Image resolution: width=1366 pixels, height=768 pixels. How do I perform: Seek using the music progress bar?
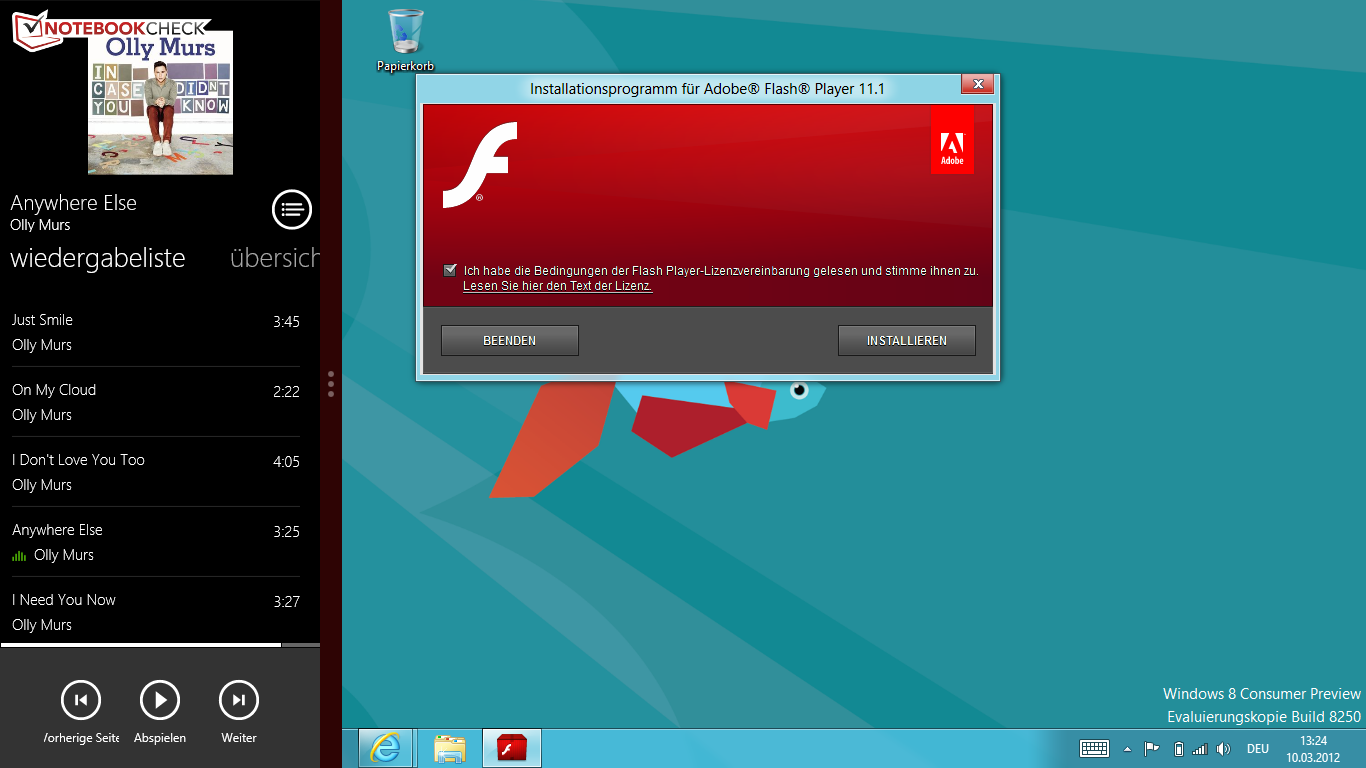(x=160, y=645)
